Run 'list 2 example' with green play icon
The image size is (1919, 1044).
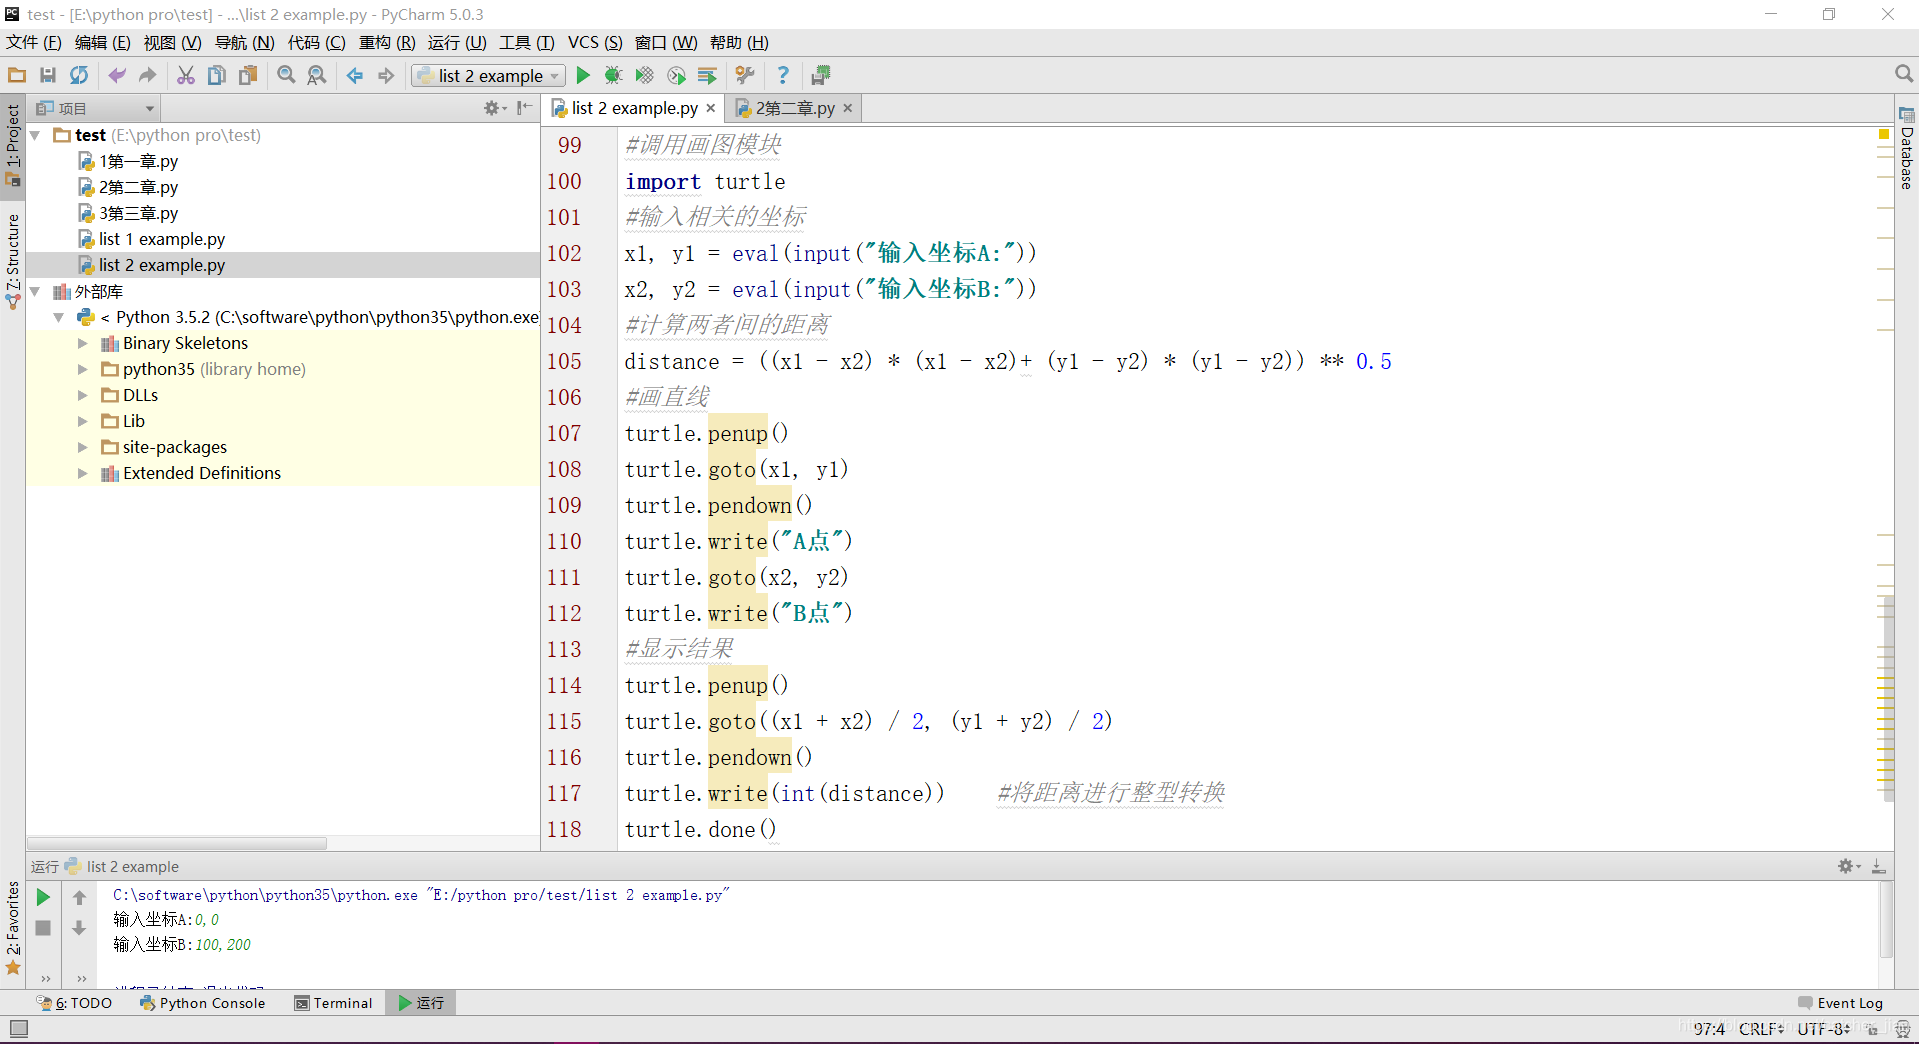(x=583, y=75)
